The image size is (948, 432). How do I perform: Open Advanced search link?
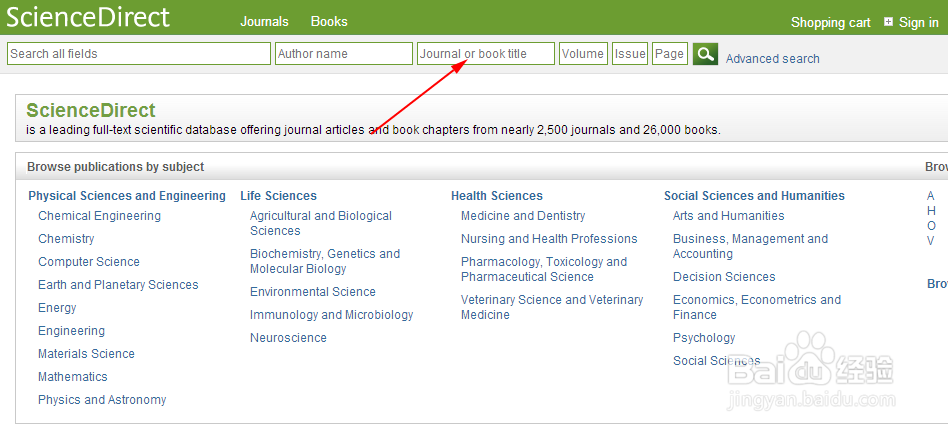coord(772,59)
